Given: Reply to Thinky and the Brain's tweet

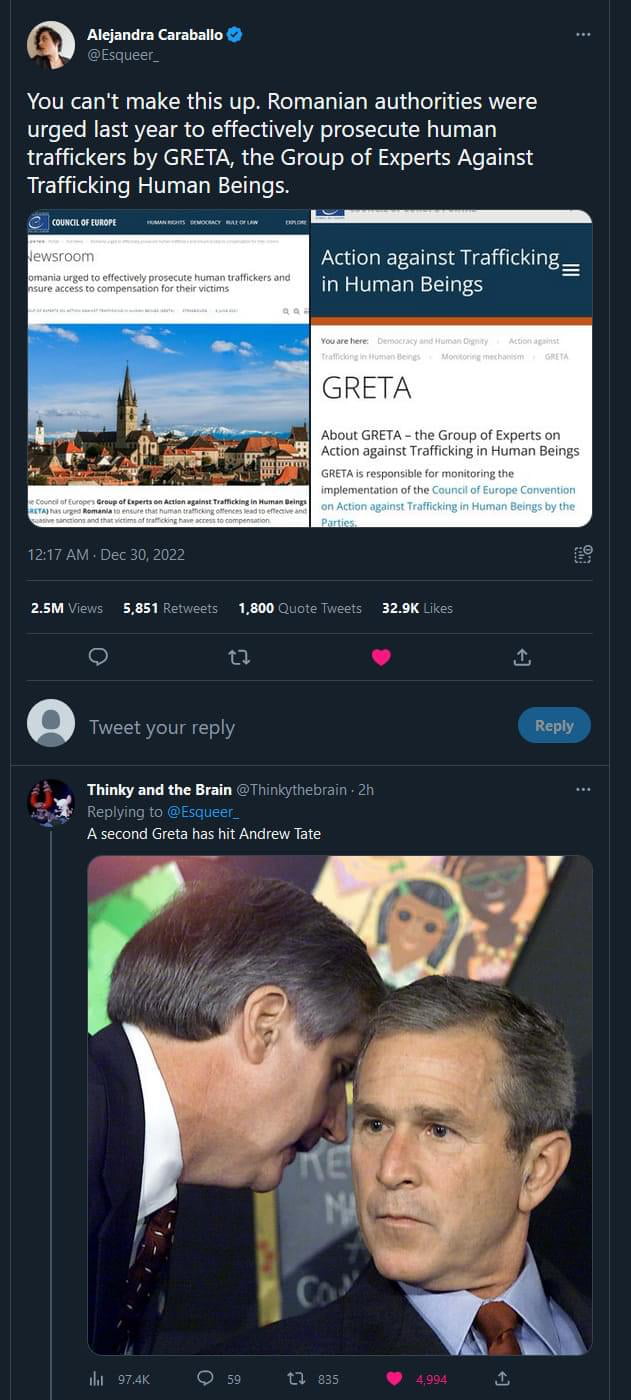Looking at the screenshot, I should tap(206, 1379).
